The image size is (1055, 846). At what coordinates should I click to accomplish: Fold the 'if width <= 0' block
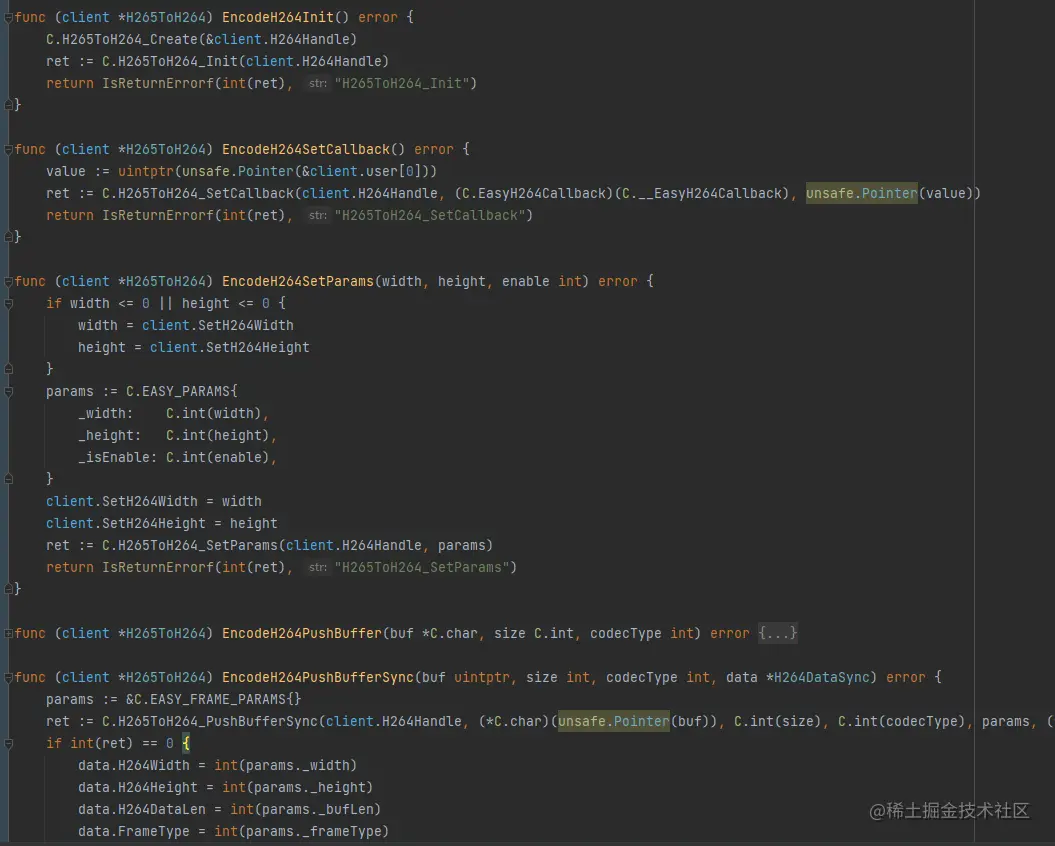pos(8,304)
